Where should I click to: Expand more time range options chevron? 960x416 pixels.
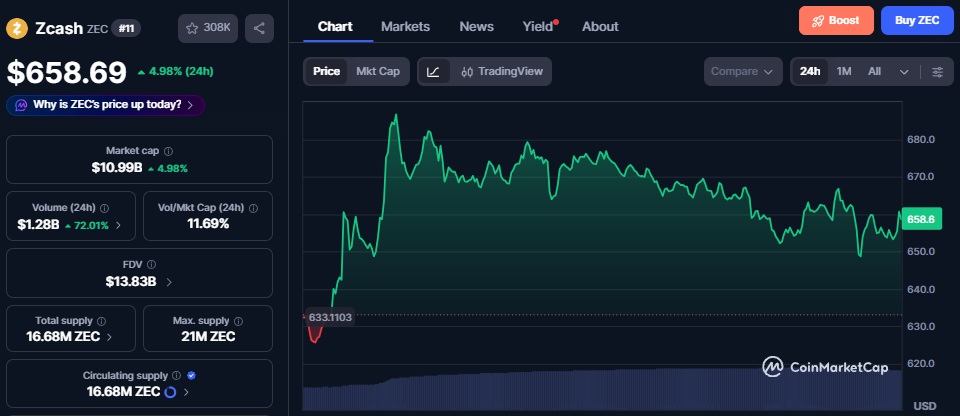(x=904, y=72)
